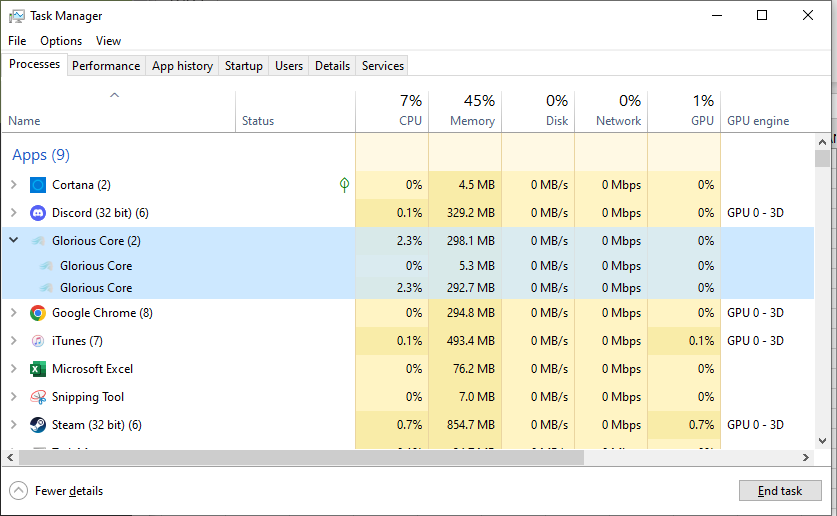Switch to the Services tab
Image resolution: width=837 pixels, height=516 pixels.
(x=383, y=66)
